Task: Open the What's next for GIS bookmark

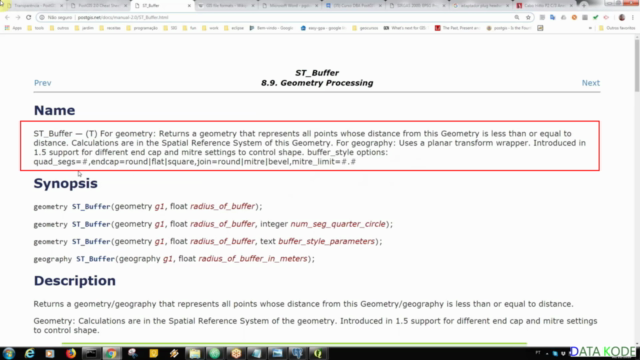Action: coord(405,28)
